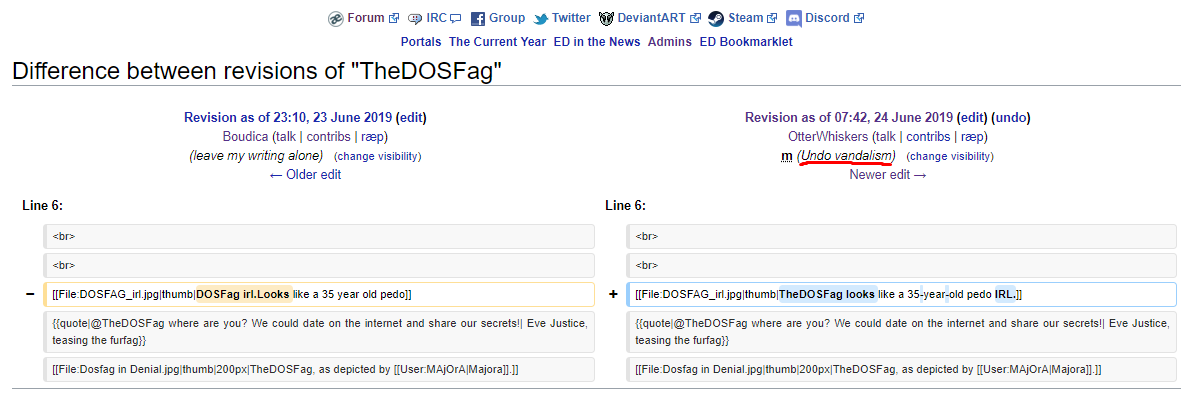Screen dimensions: 1190x400
Task: Click the removed line with 'DOSFag irl.Looks'
Action: pyautogui.click(x=319, y=294)
